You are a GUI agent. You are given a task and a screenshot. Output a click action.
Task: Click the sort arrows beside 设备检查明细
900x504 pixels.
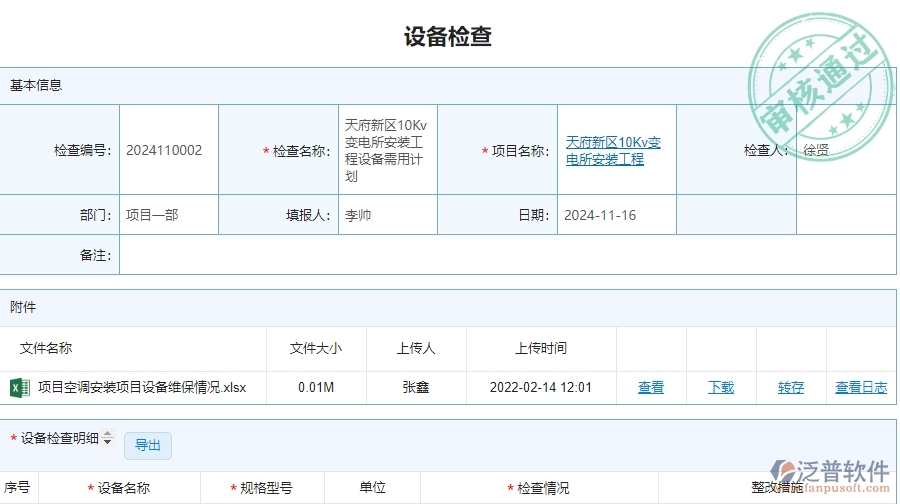(x=108, y=439)
